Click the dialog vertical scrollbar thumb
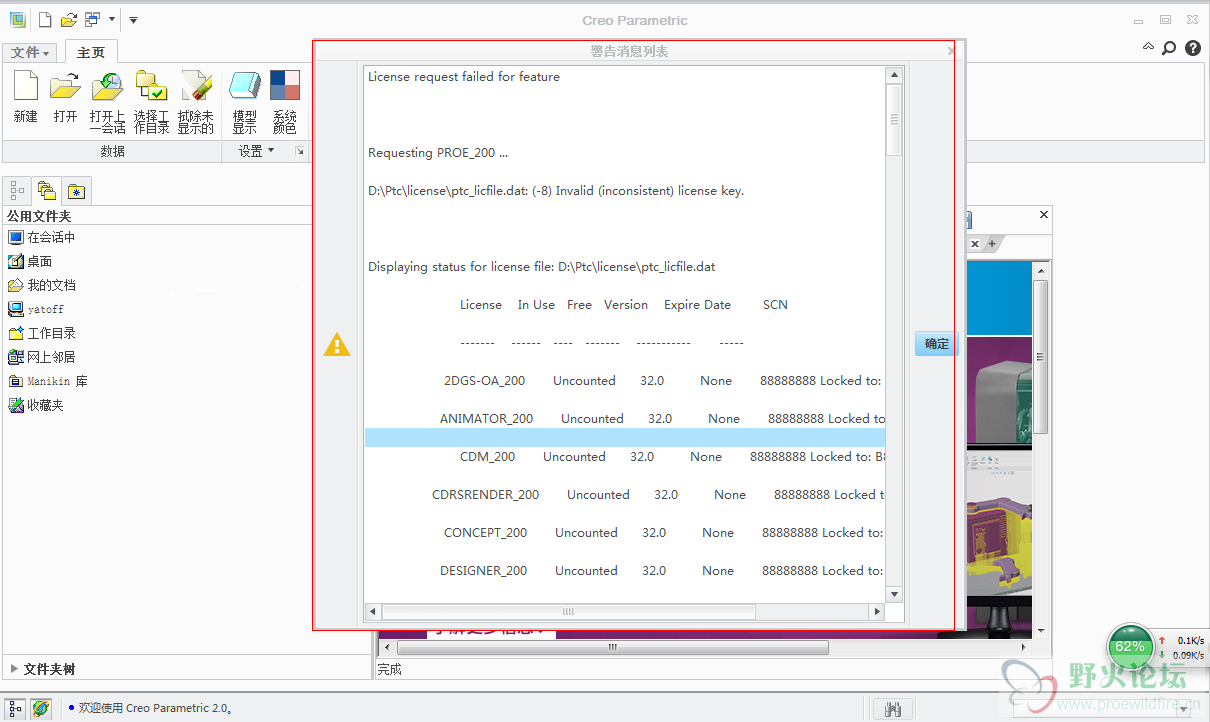The width and height of the screenshot is (1210, 722). pos(894,119)
